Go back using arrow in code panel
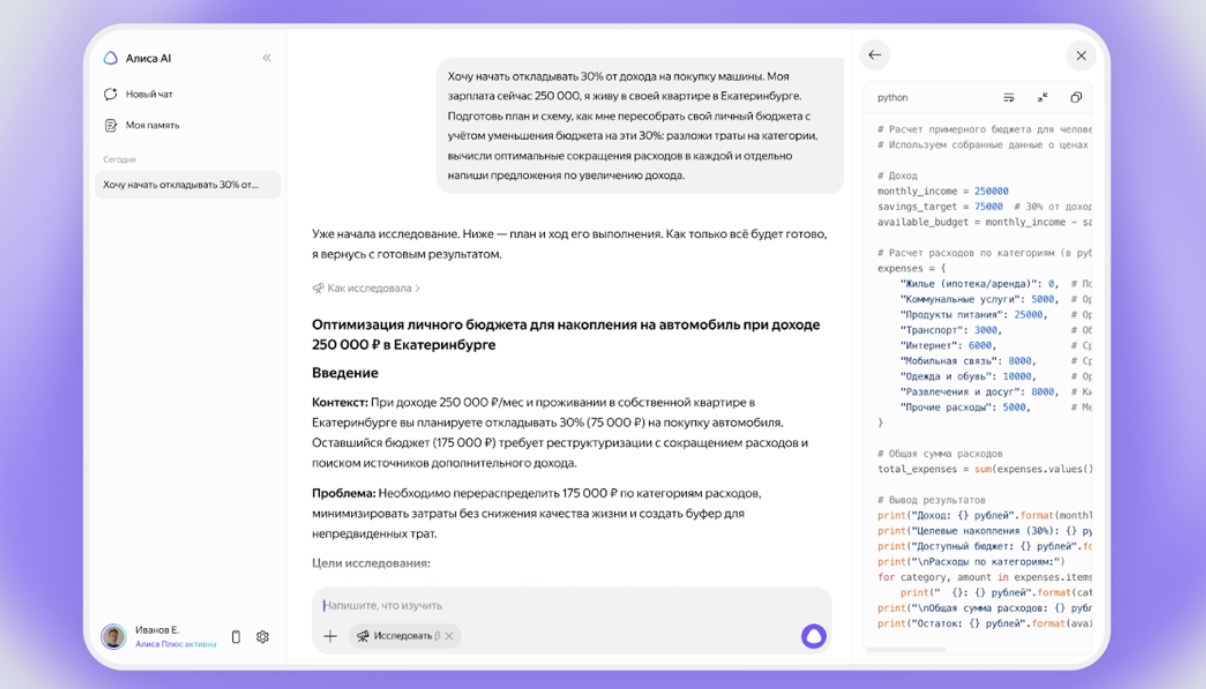The height and width of the screenshot is (689, 1206). pyautogui.click(x=875, y=55)
